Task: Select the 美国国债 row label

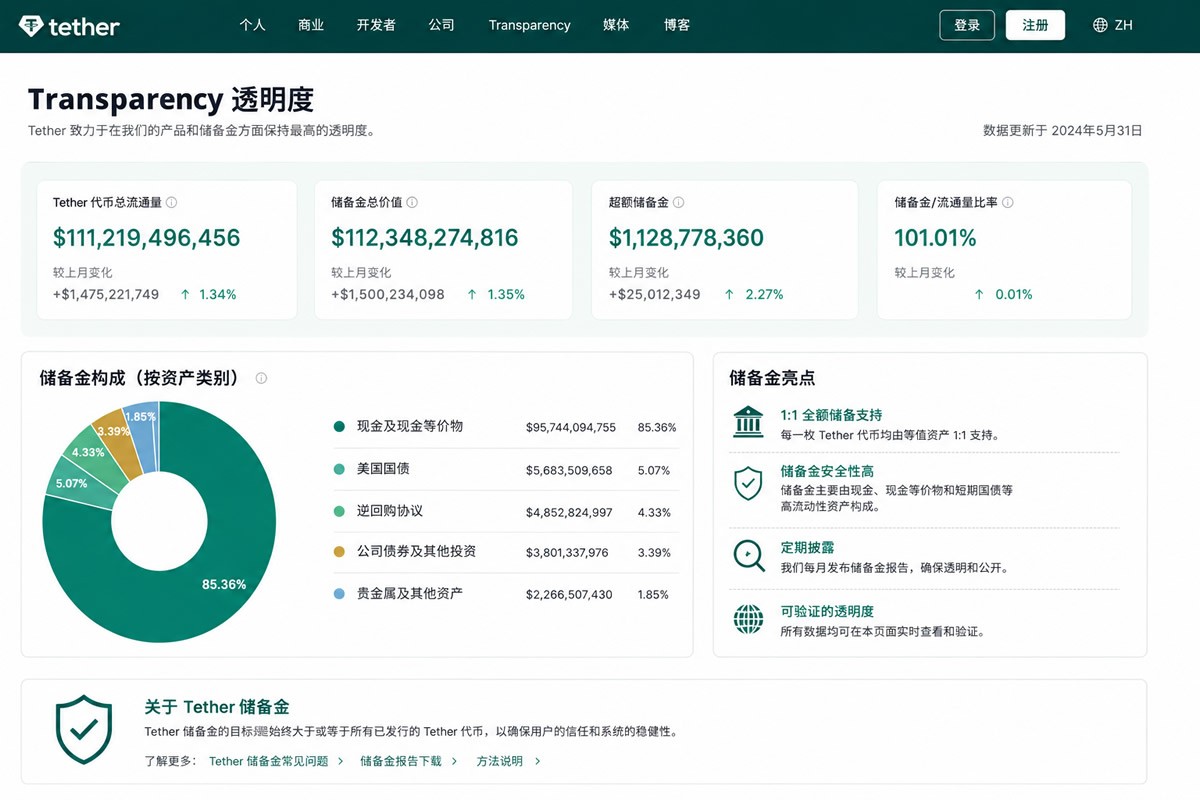Action: (x=383, y=469)
